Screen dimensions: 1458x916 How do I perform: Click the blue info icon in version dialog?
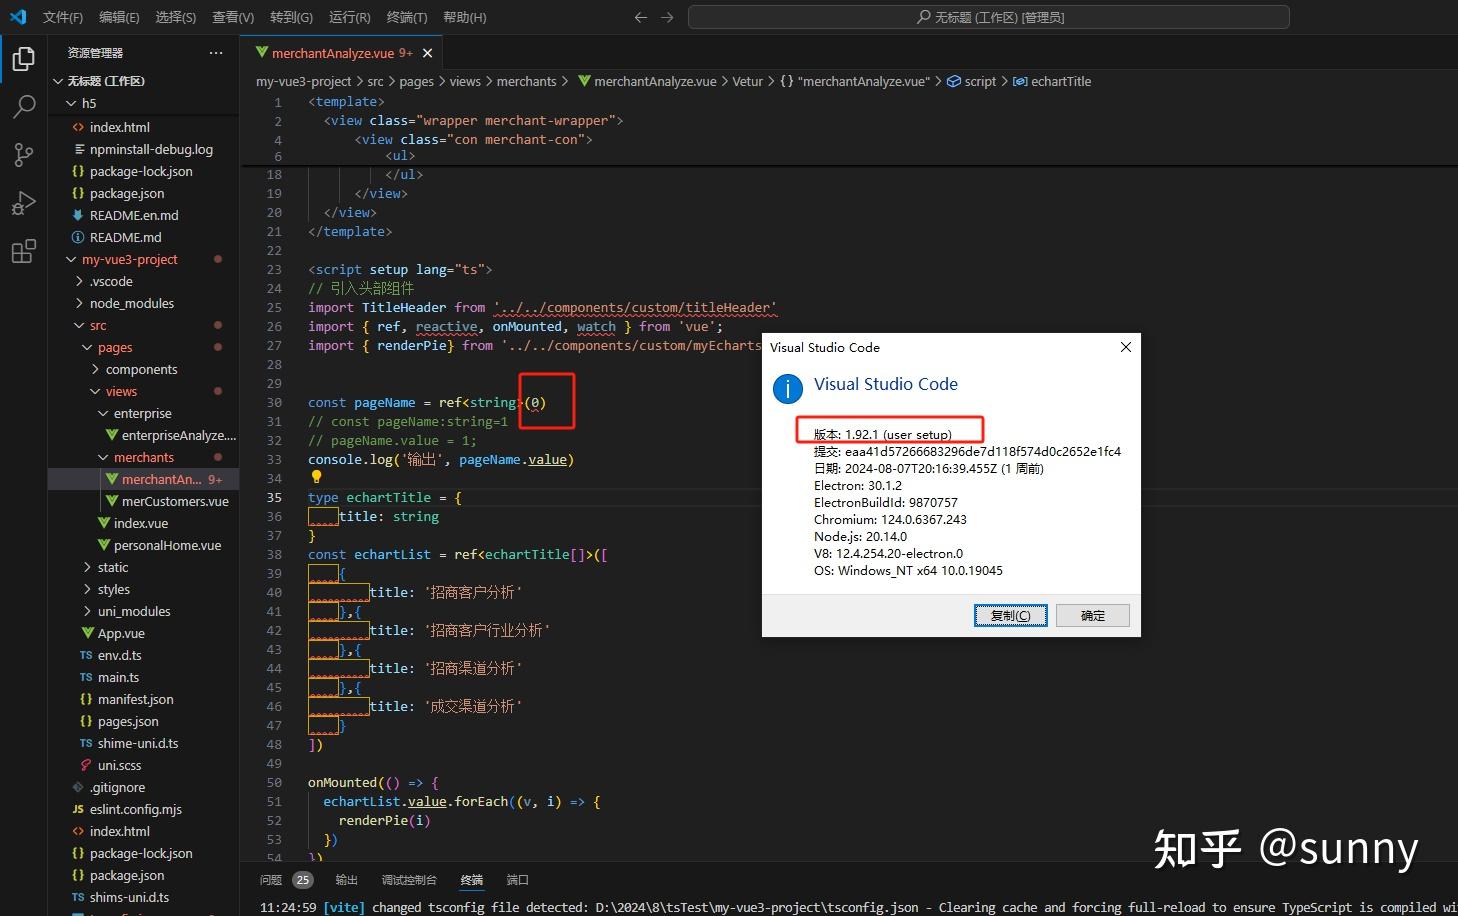(x=787, y=389)
